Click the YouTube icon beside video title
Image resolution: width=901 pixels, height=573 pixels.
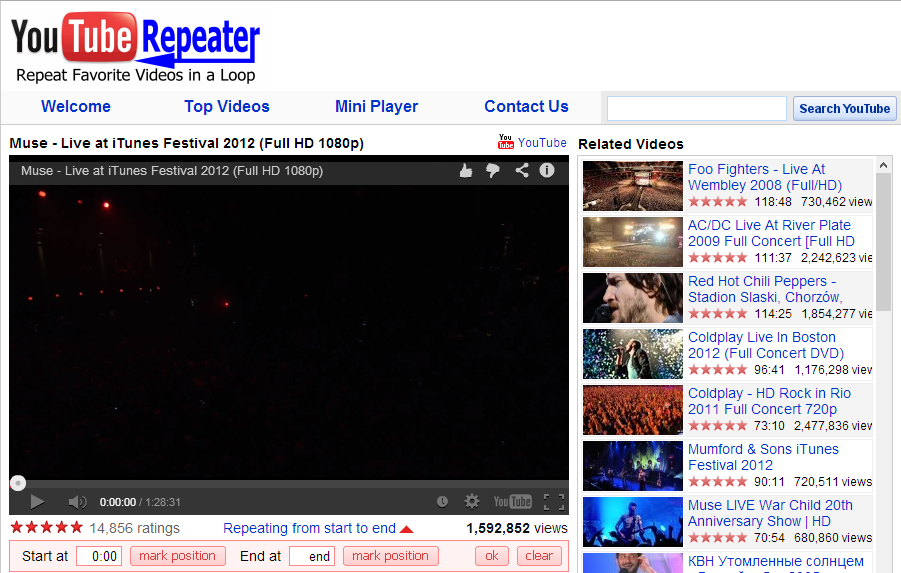(x=506, y=142)
